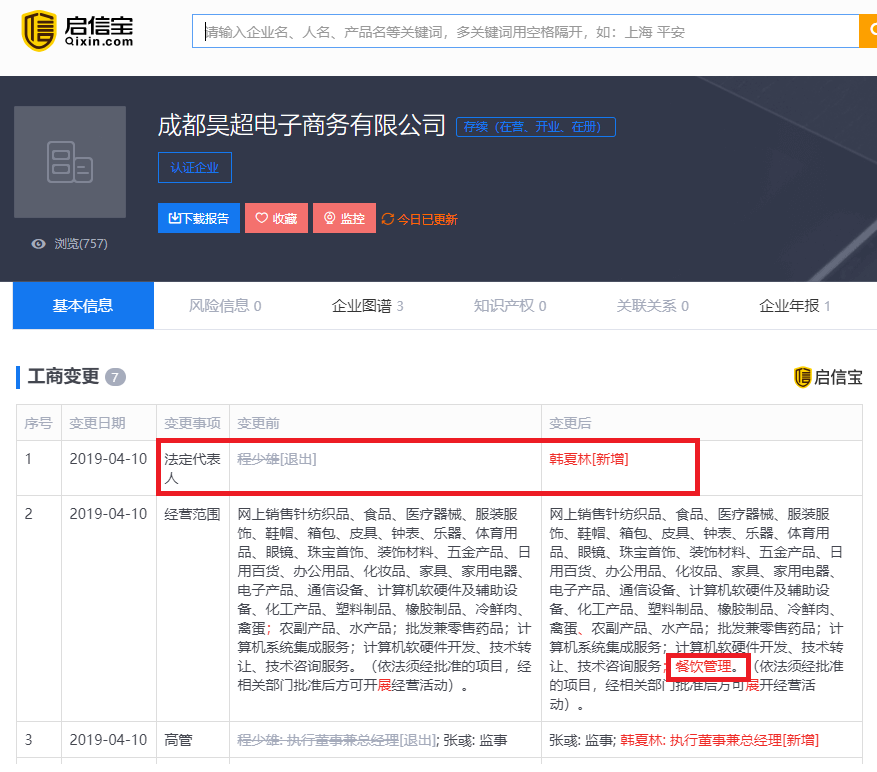Open the 知识产权 tab

tap(510, 305)
